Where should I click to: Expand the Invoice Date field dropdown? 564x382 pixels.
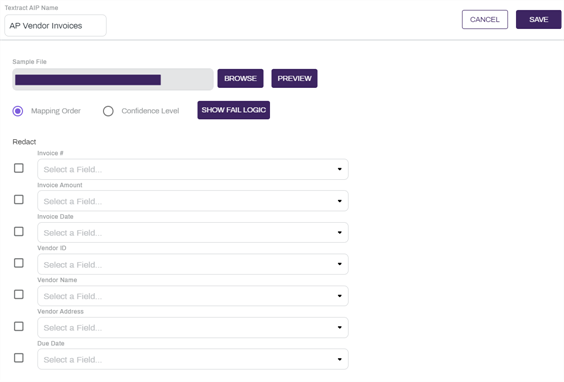coord(193,233)
